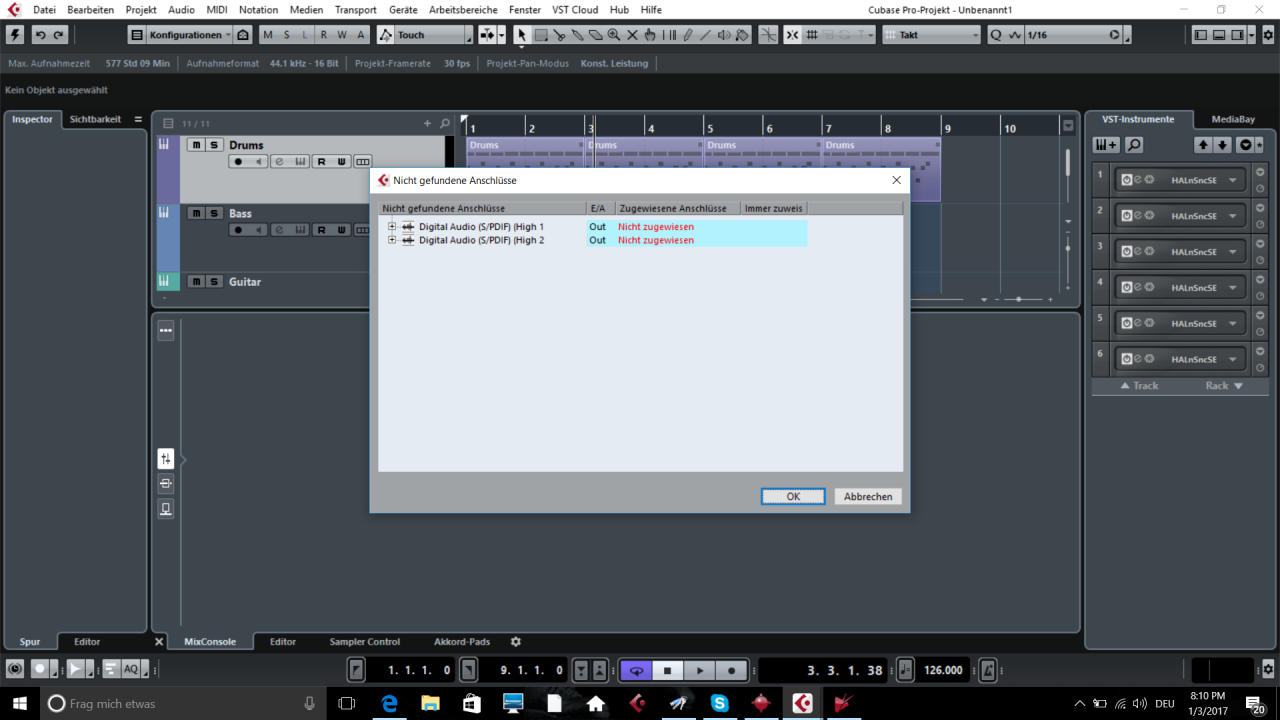Select the Line tool
Screen dimensions: 1280x720
click(705, 35)
